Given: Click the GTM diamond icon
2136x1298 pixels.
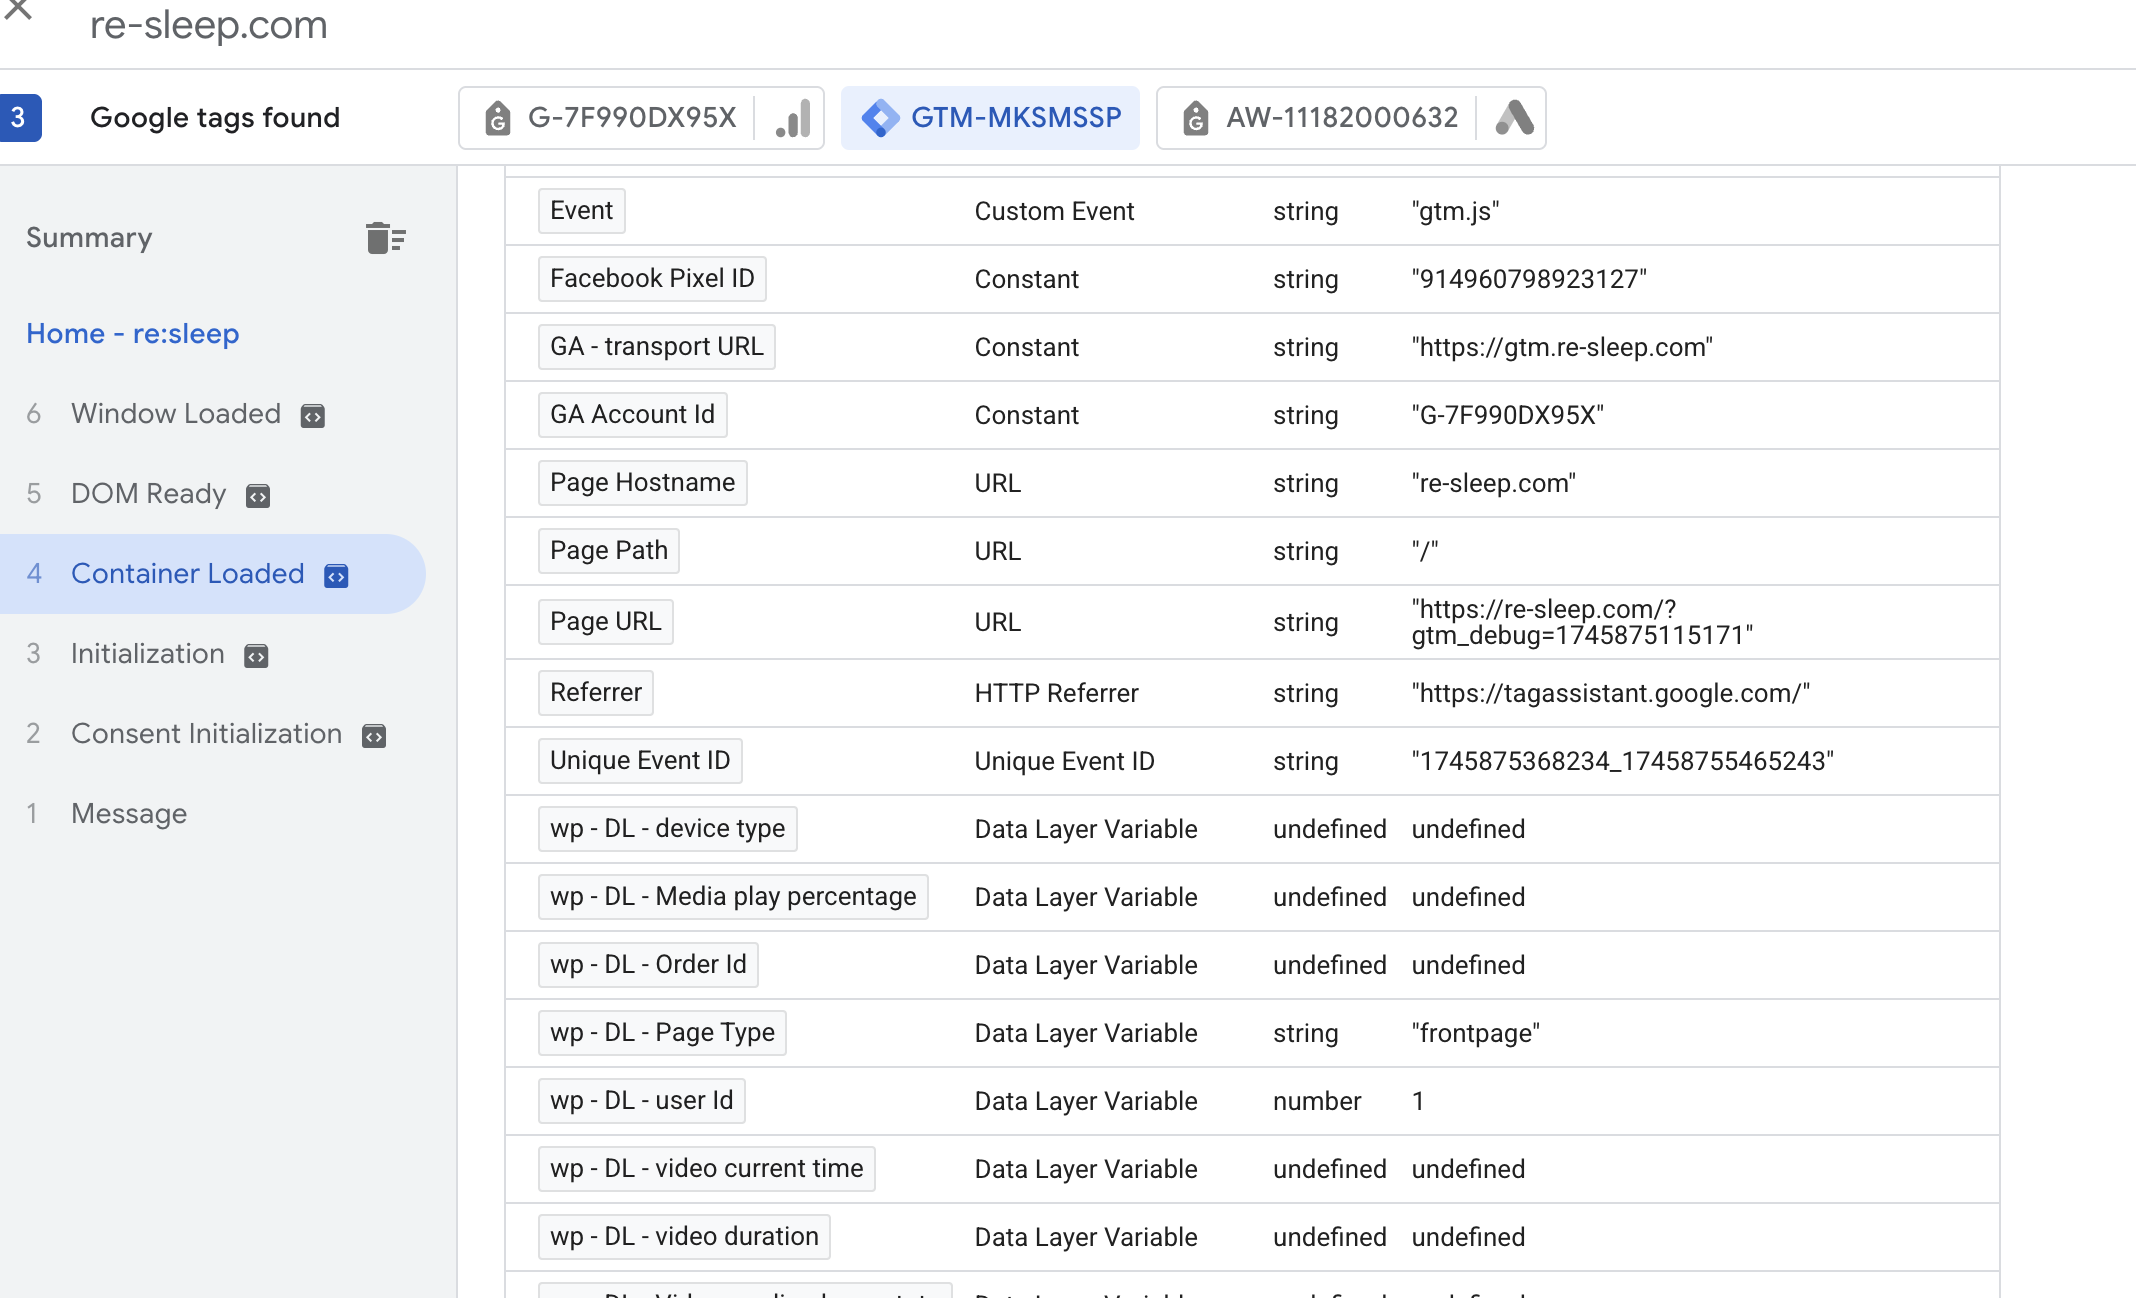Looking at the screenshot, I should (x=880, y=118).
